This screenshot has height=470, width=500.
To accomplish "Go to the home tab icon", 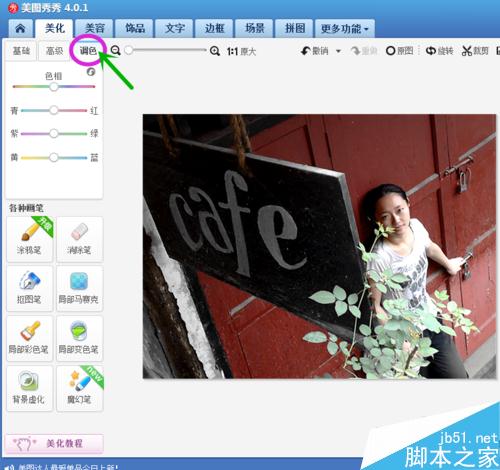I will tap(20, 28).
